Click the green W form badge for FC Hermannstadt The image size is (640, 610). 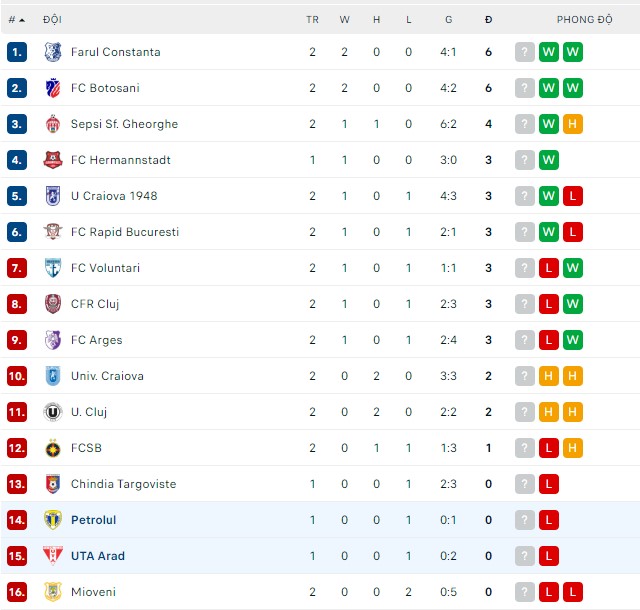click(x=549, y=160)
